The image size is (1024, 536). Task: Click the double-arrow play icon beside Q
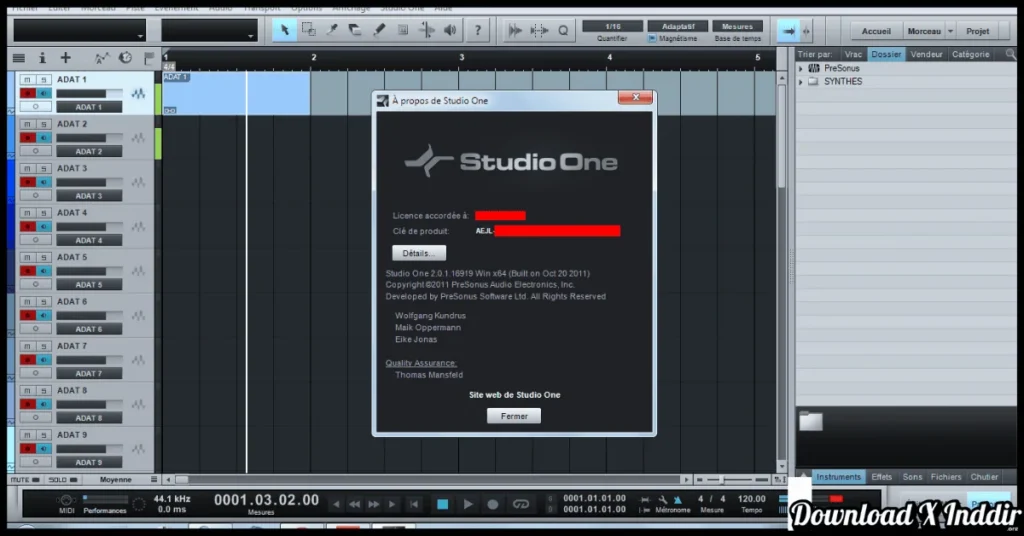click(515, 31)
